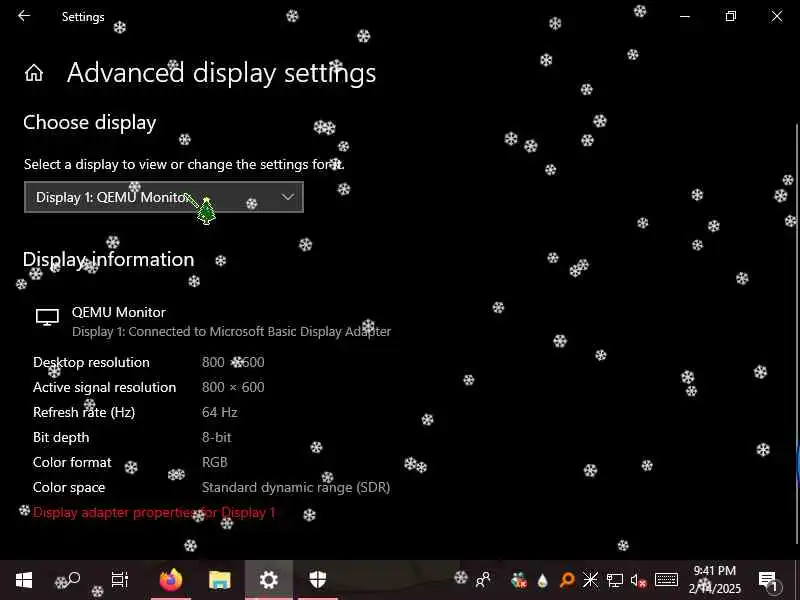Click the 8-bit bit depth value
The height and width of the screenshot is (600, 800).
click(216, 437)
